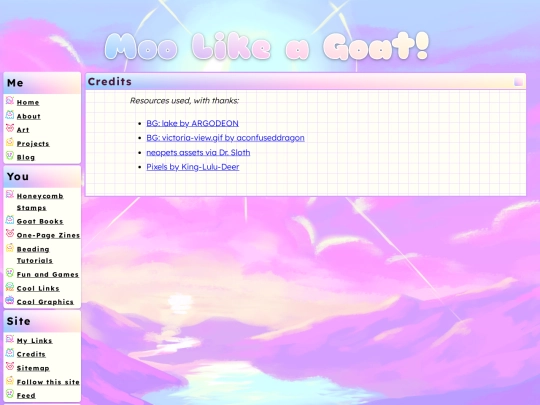Viewport: 540px width, 405px height.
Task: Click the Moo Like a Goat! site title
Action: coord(267,46)
